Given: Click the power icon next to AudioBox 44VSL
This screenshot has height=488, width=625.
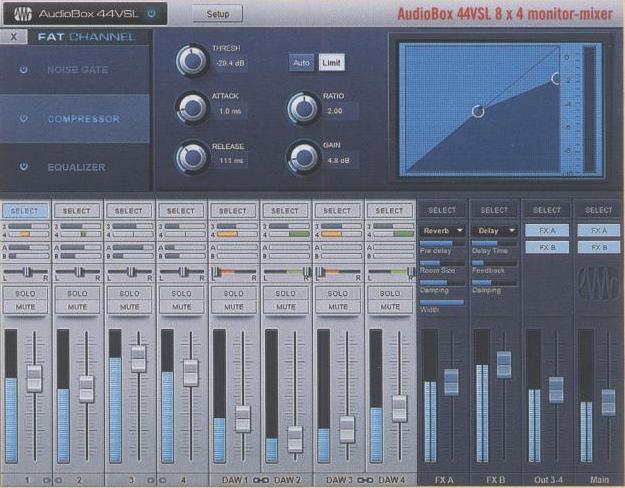Looking at the screenshot, I should (151, 14).
